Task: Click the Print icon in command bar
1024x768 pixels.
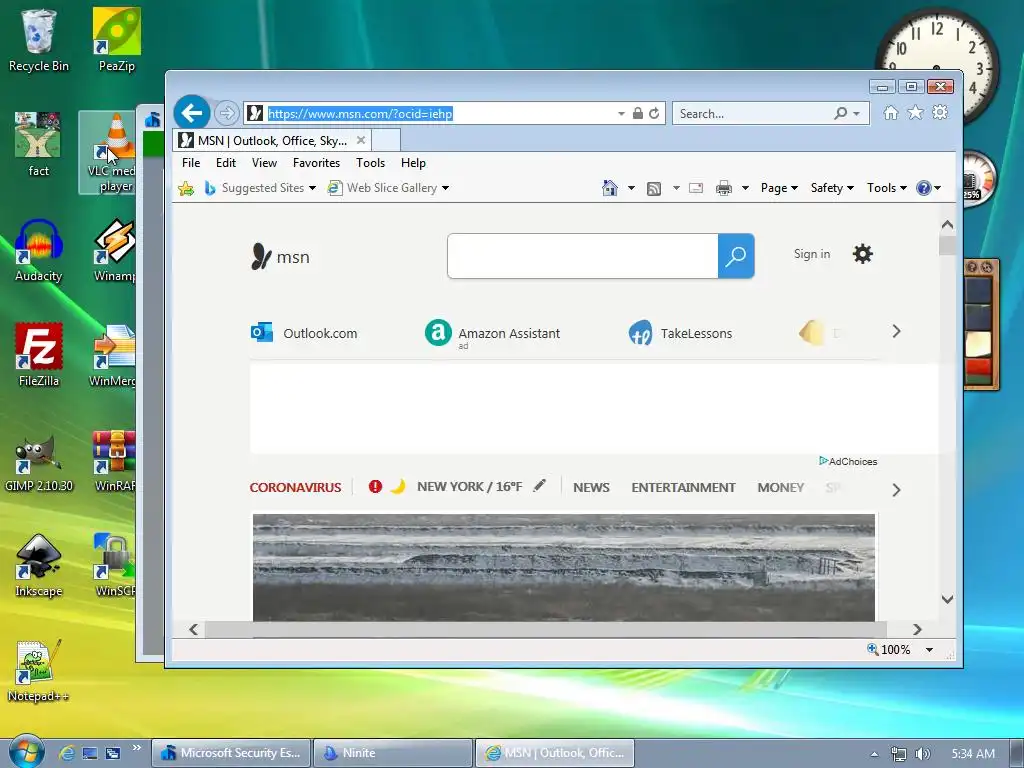Action: pyautogui.click(x=724, y=188)
